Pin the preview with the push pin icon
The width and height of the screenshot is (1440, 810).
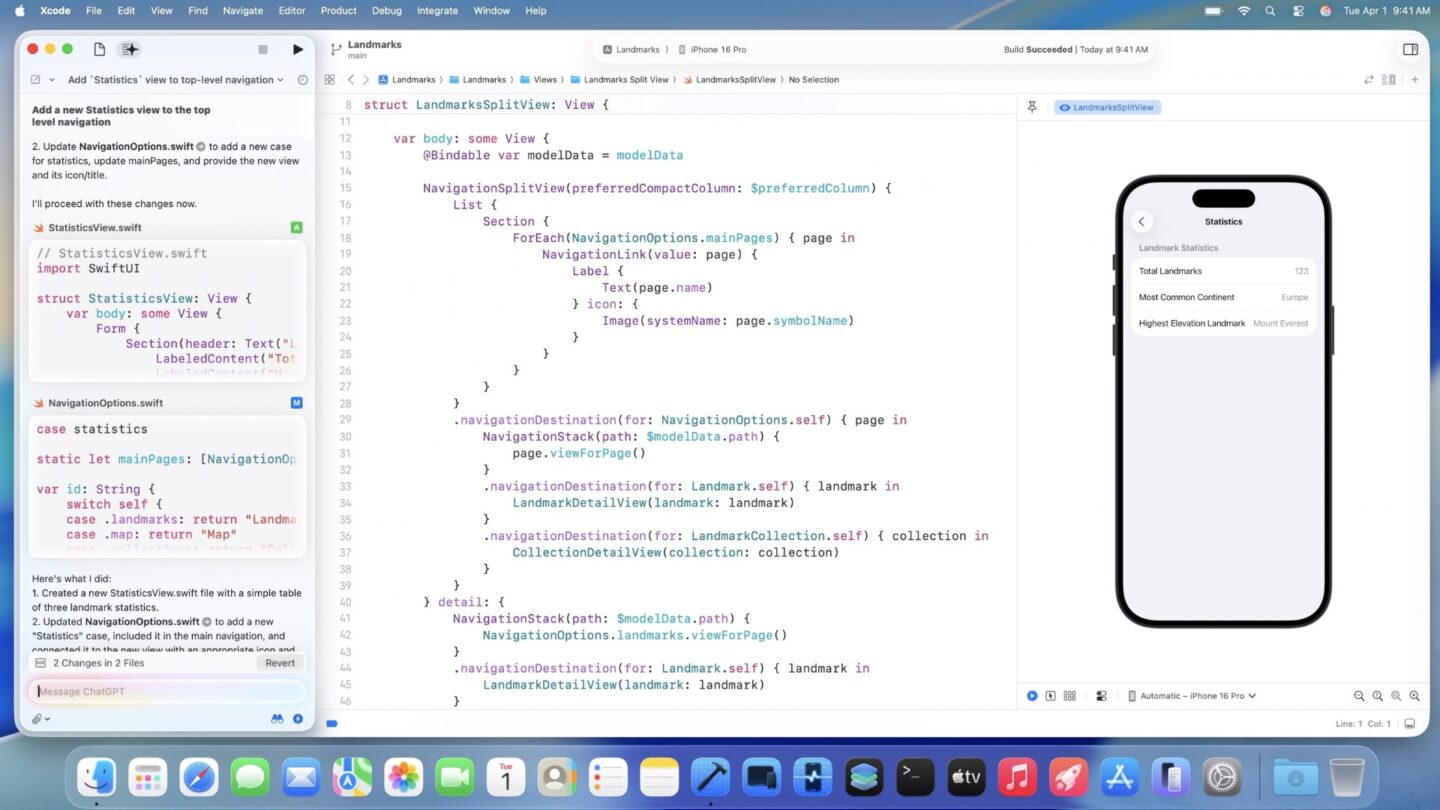coord(1032,106)
